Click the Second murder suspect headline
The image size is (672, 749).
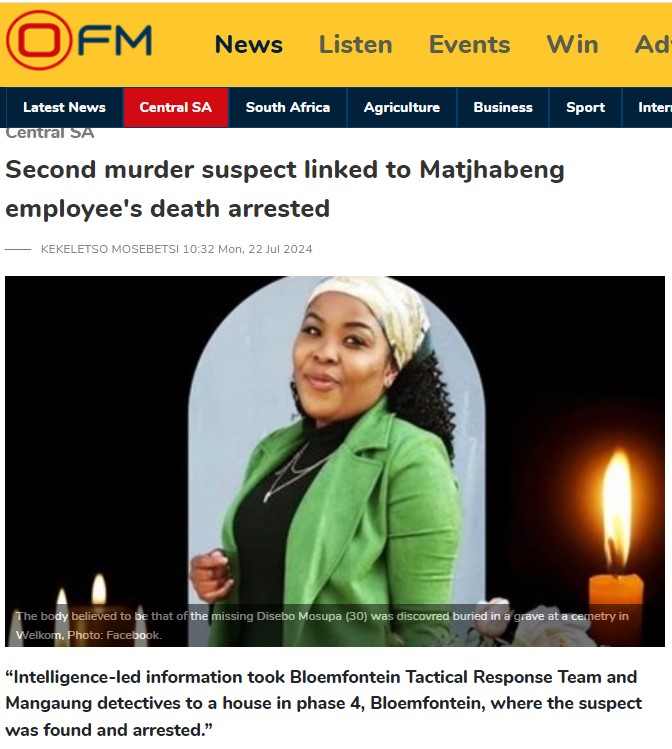285,189
